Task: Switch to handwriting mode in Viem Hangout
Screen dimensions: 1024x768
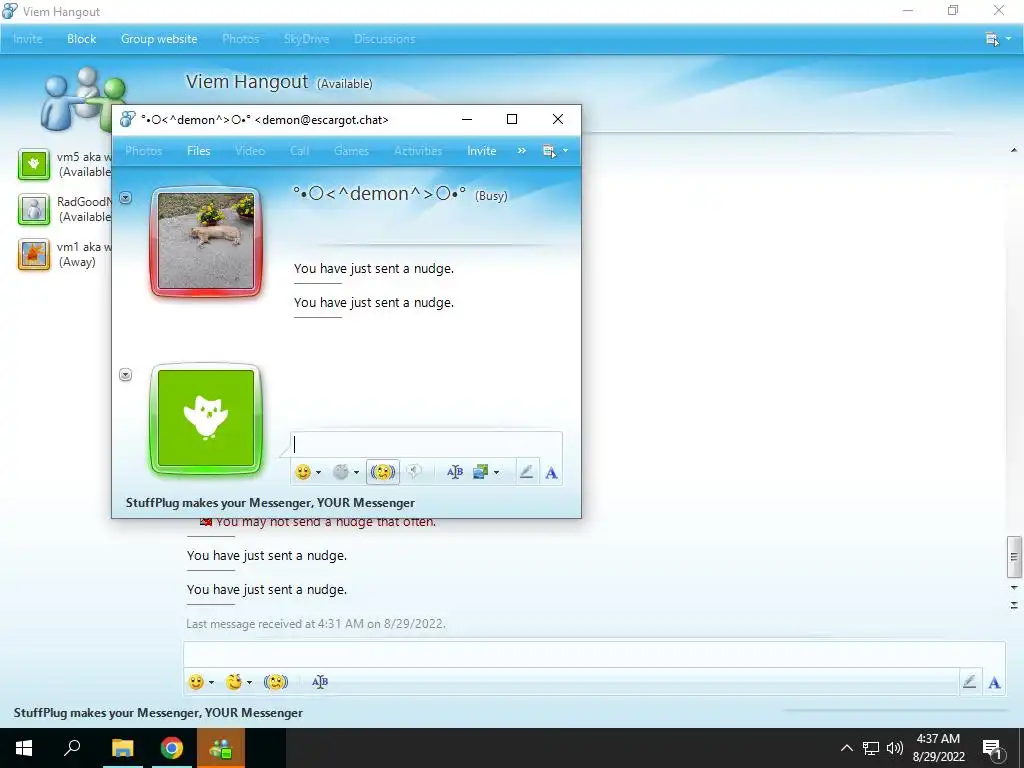Action: (969, 682)
